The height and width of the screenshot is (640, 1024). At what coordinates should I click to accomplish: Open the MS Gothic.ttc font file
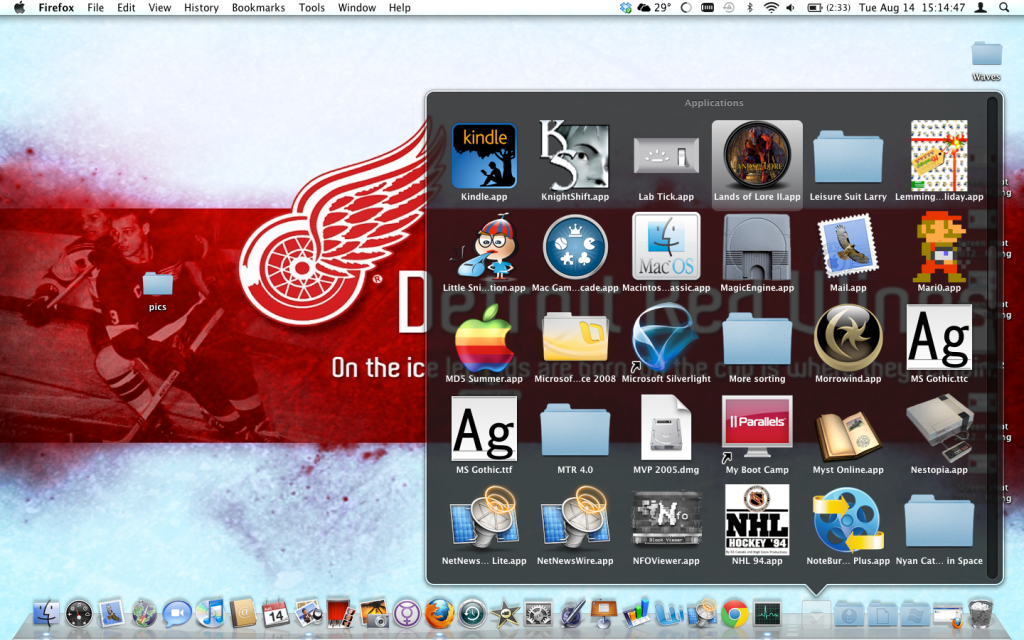(939, 338)
